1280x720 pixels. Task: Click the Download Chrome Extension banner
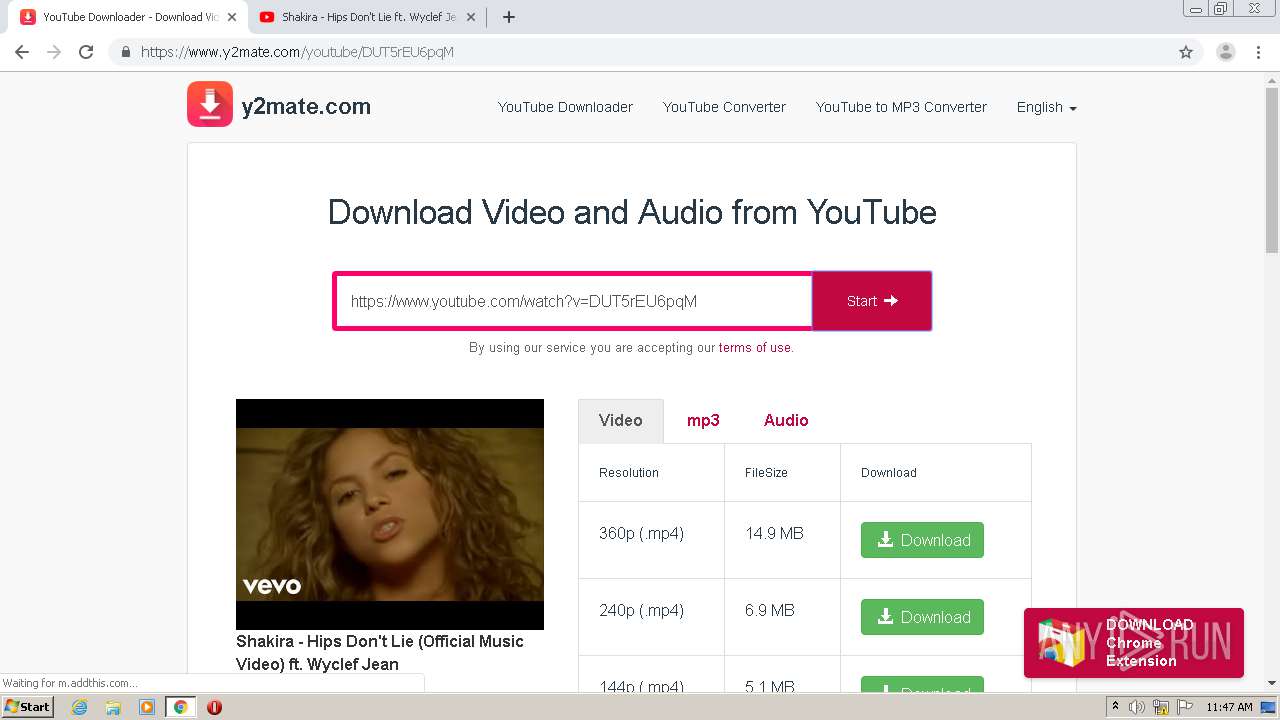click(1134, 643)
